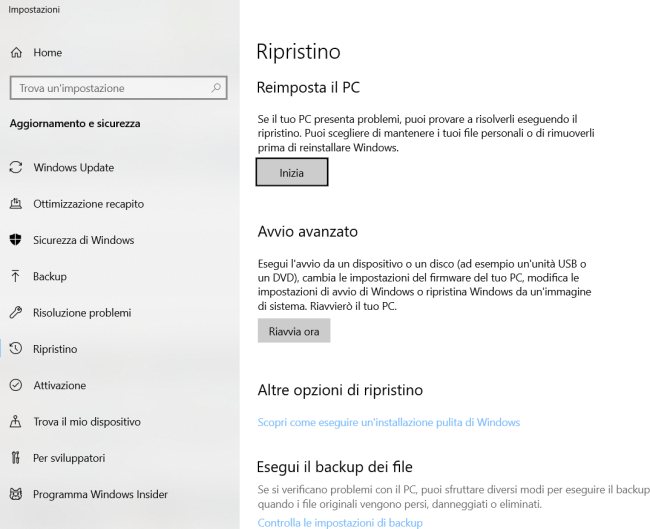This screenshot has height=529, width=650.
Task: Click the search magnifier icon
Action: coord(217,88)
